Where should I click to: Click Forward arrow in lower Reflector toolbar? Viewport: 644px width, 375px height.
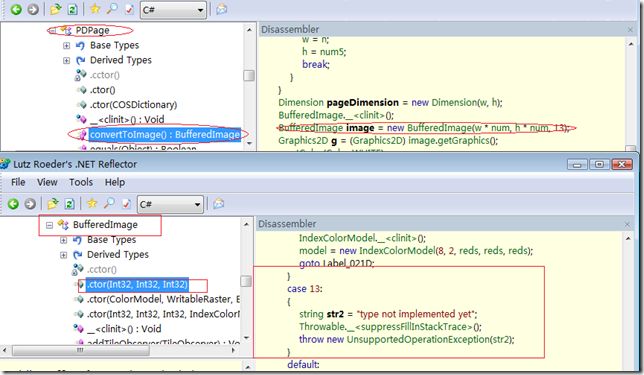tap(30, 204)
